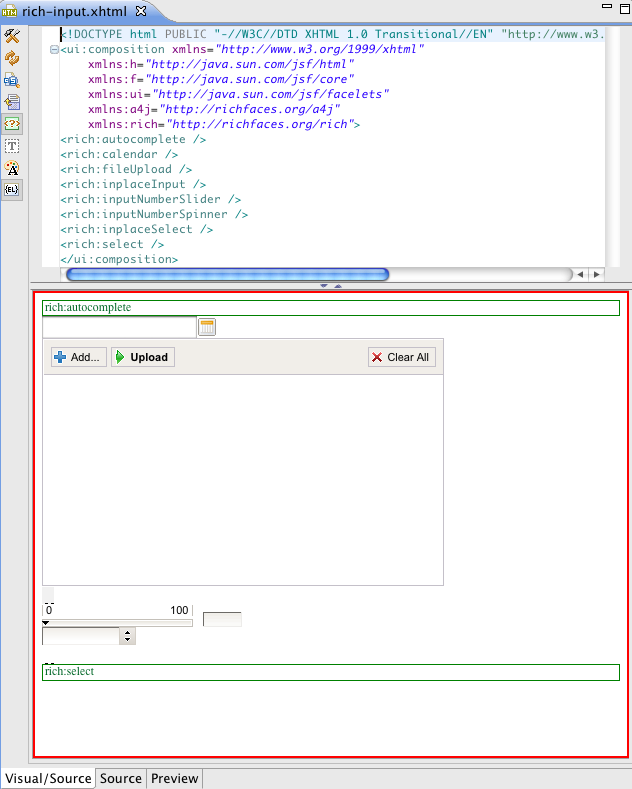Click the calendar date input field
632x789 pixels.
tap(119, 327)
